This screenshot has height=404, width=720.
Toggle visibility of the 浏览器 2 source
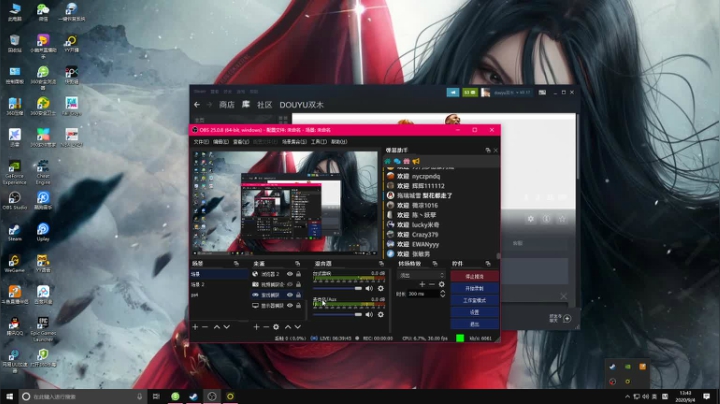coord(290,274)
